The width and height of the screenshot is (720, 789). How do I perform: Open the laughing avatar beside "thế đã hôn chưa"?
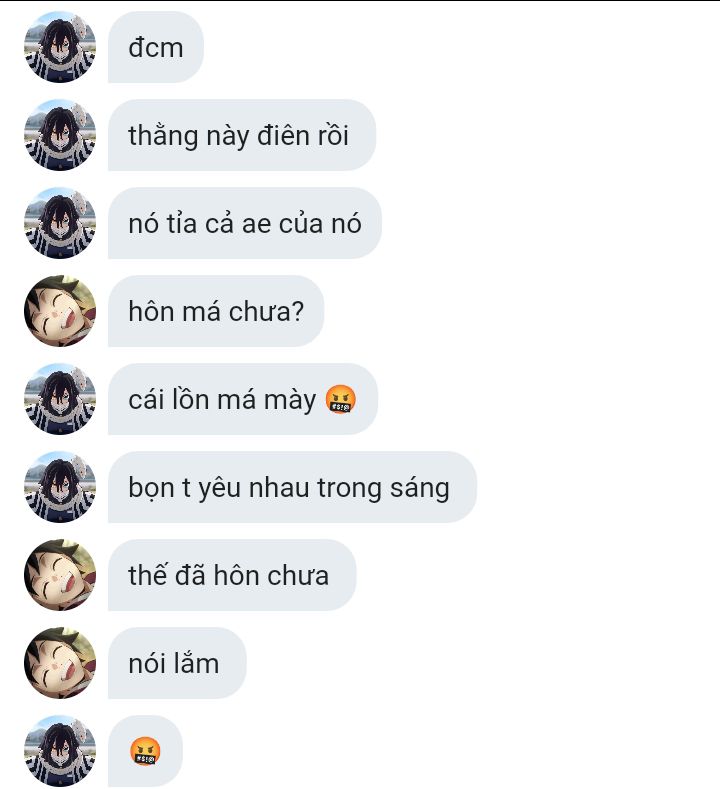(60, 575)
